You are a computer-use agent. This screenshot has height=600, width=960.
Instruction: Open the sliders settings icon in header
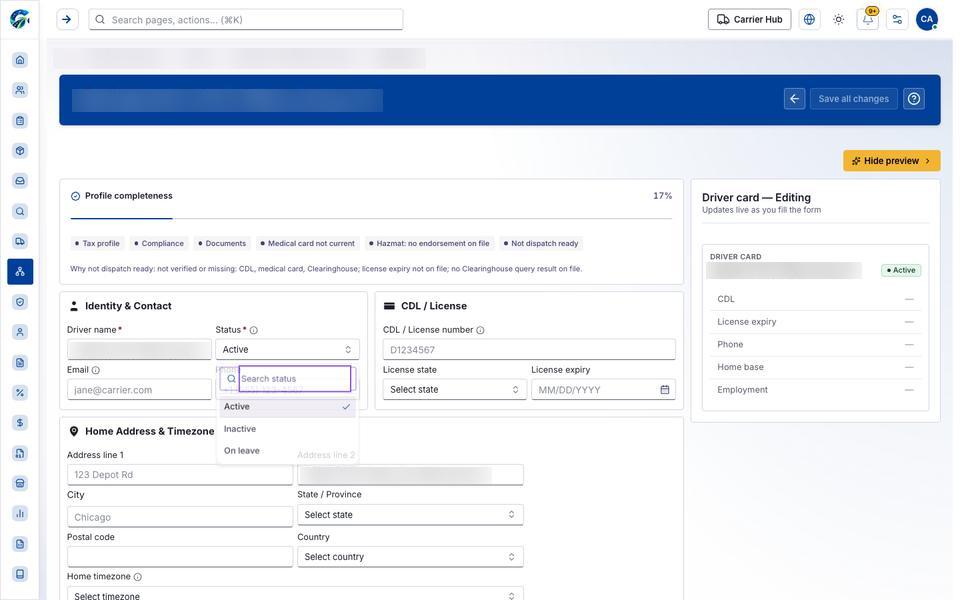click(x=897, y=20)
